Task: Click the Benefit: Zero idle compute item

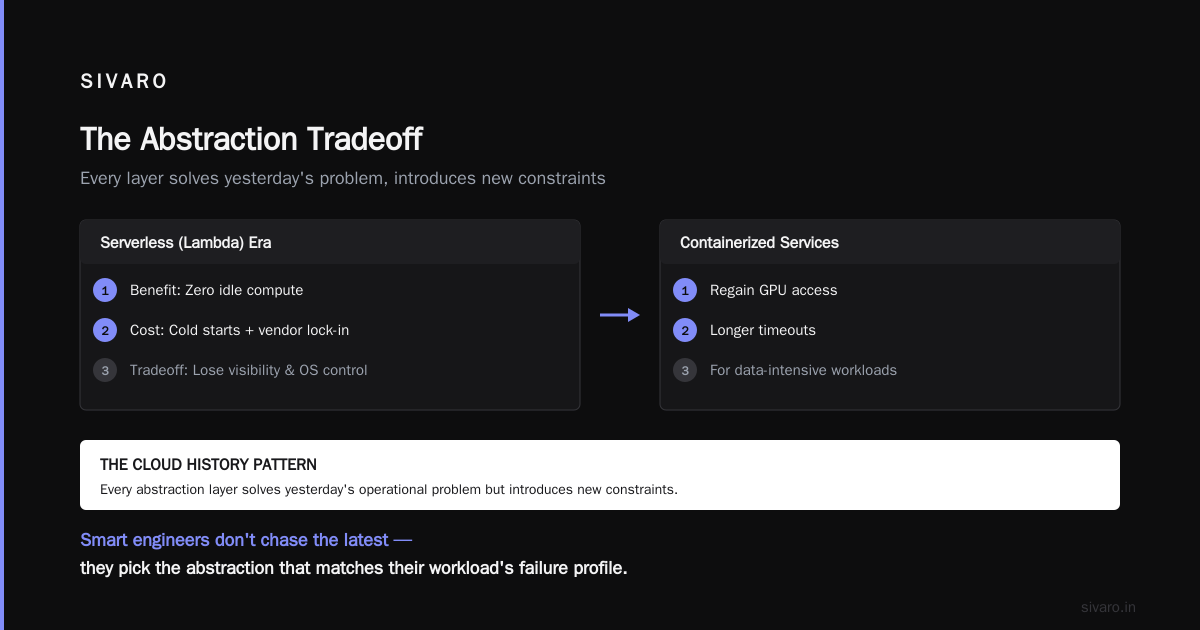Action: 216,290
